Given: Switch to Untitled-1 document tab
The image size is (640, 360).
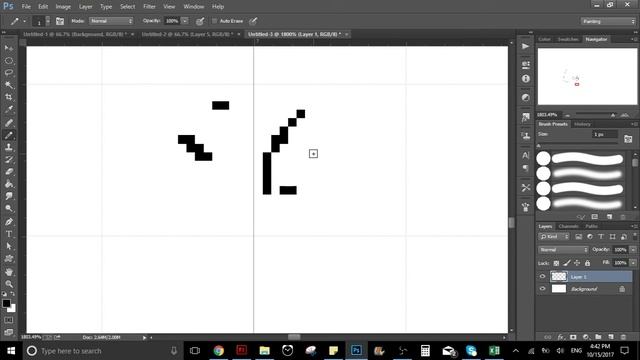Looking at the screenshot, I should coord(75,34).
